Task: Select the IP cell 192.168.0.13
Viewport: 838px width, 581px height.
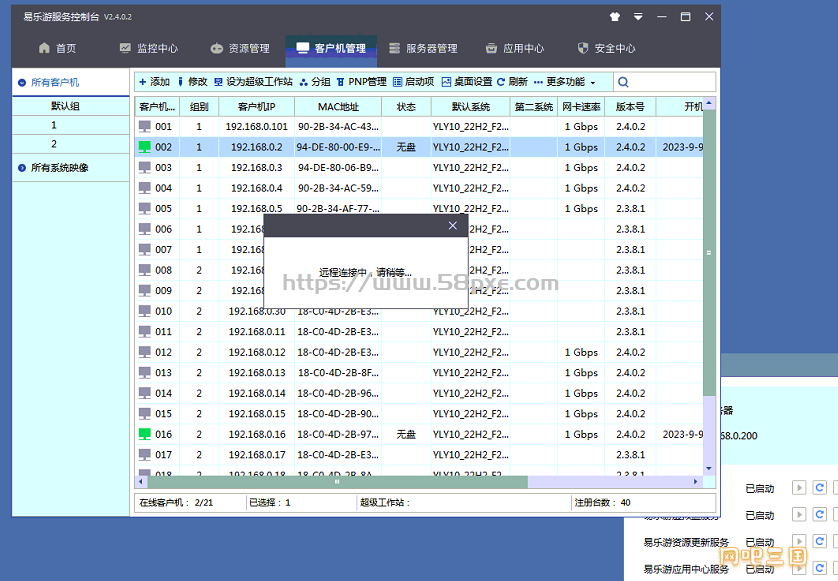Action: (257, 373)
